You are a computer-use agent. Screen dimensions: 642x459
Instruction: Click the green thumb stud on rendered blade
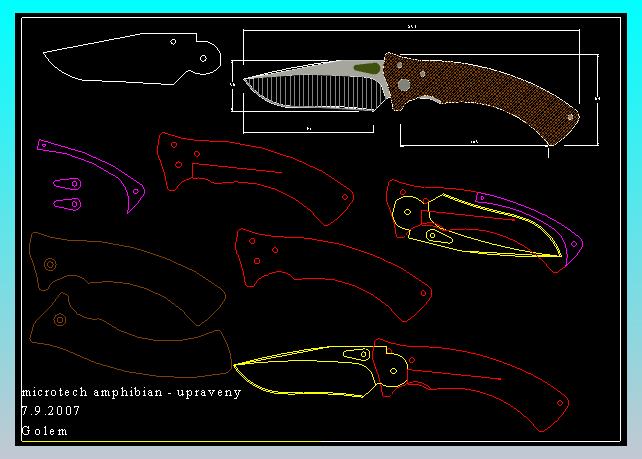point(368,68)
